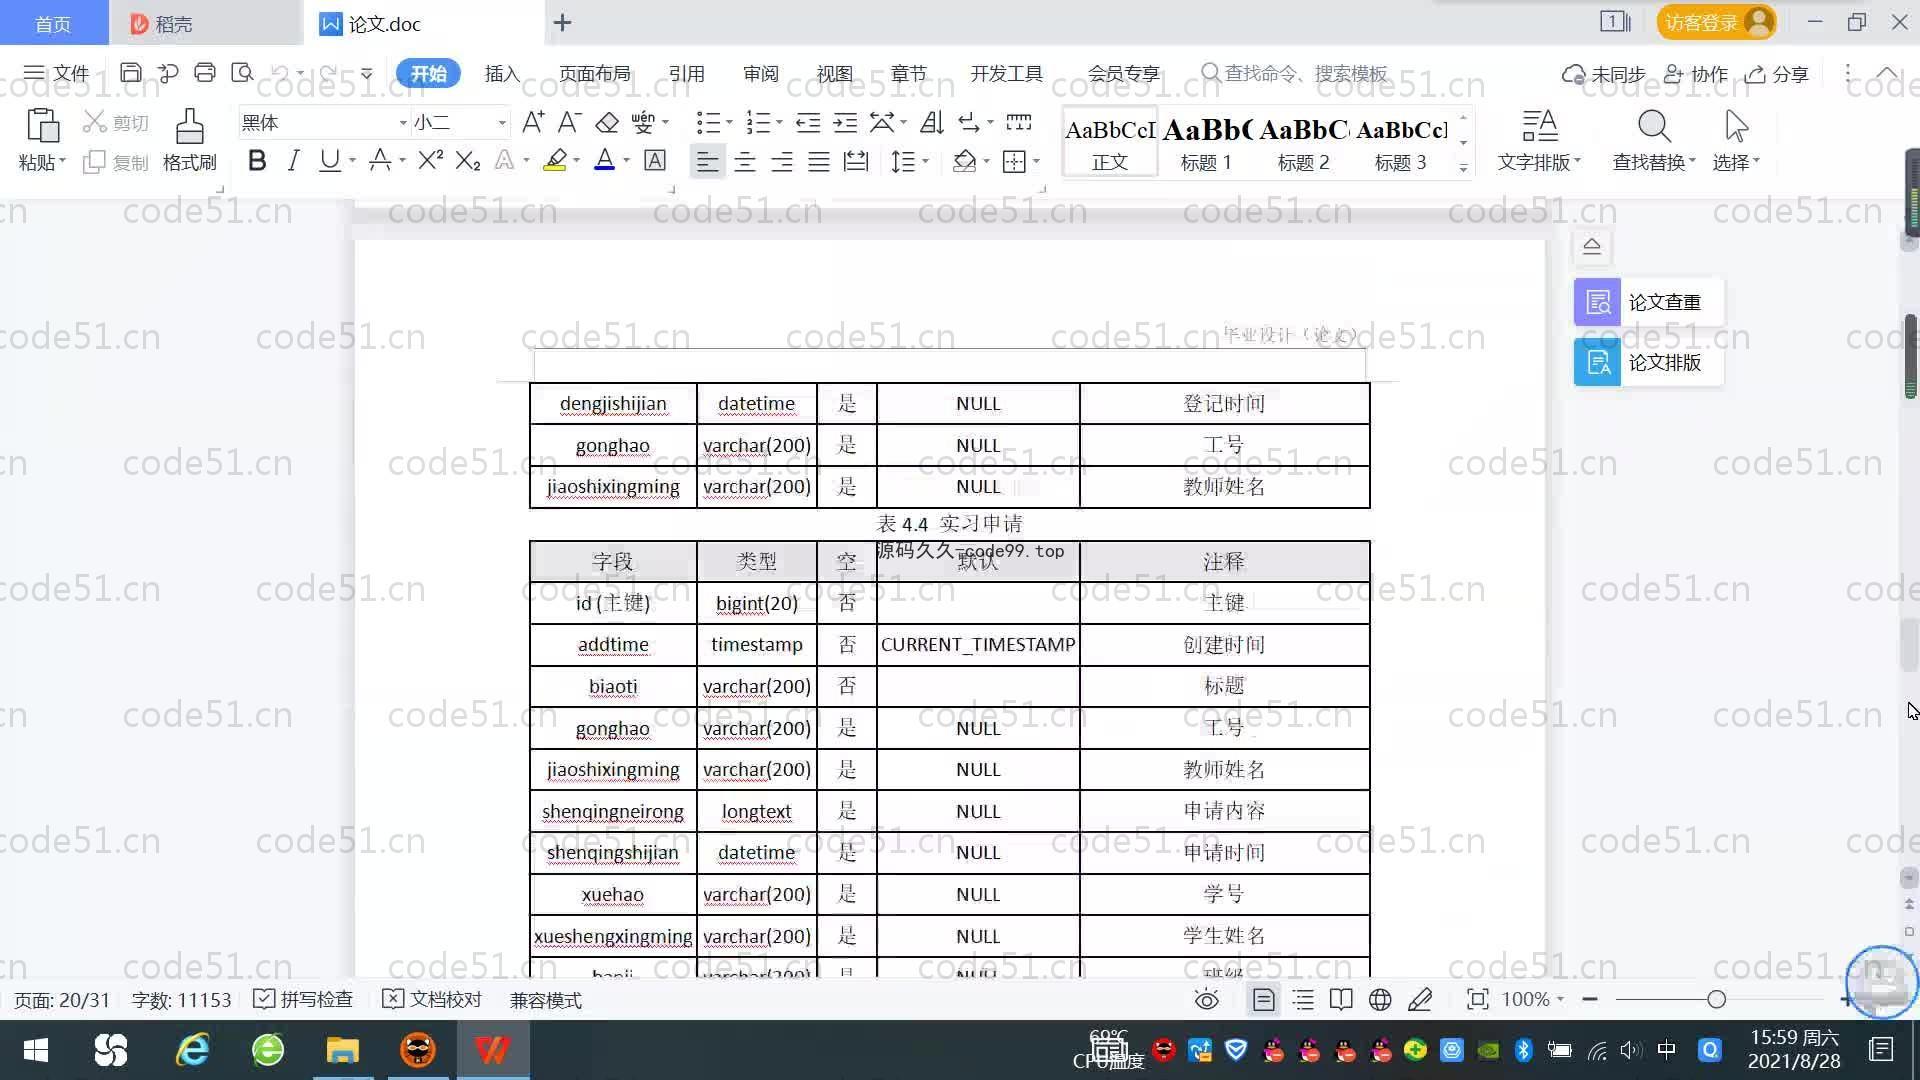Switch to 视图 ribbon tab
The width and height of the screenshot is (1920, 1080).
[x=835, y=73]
